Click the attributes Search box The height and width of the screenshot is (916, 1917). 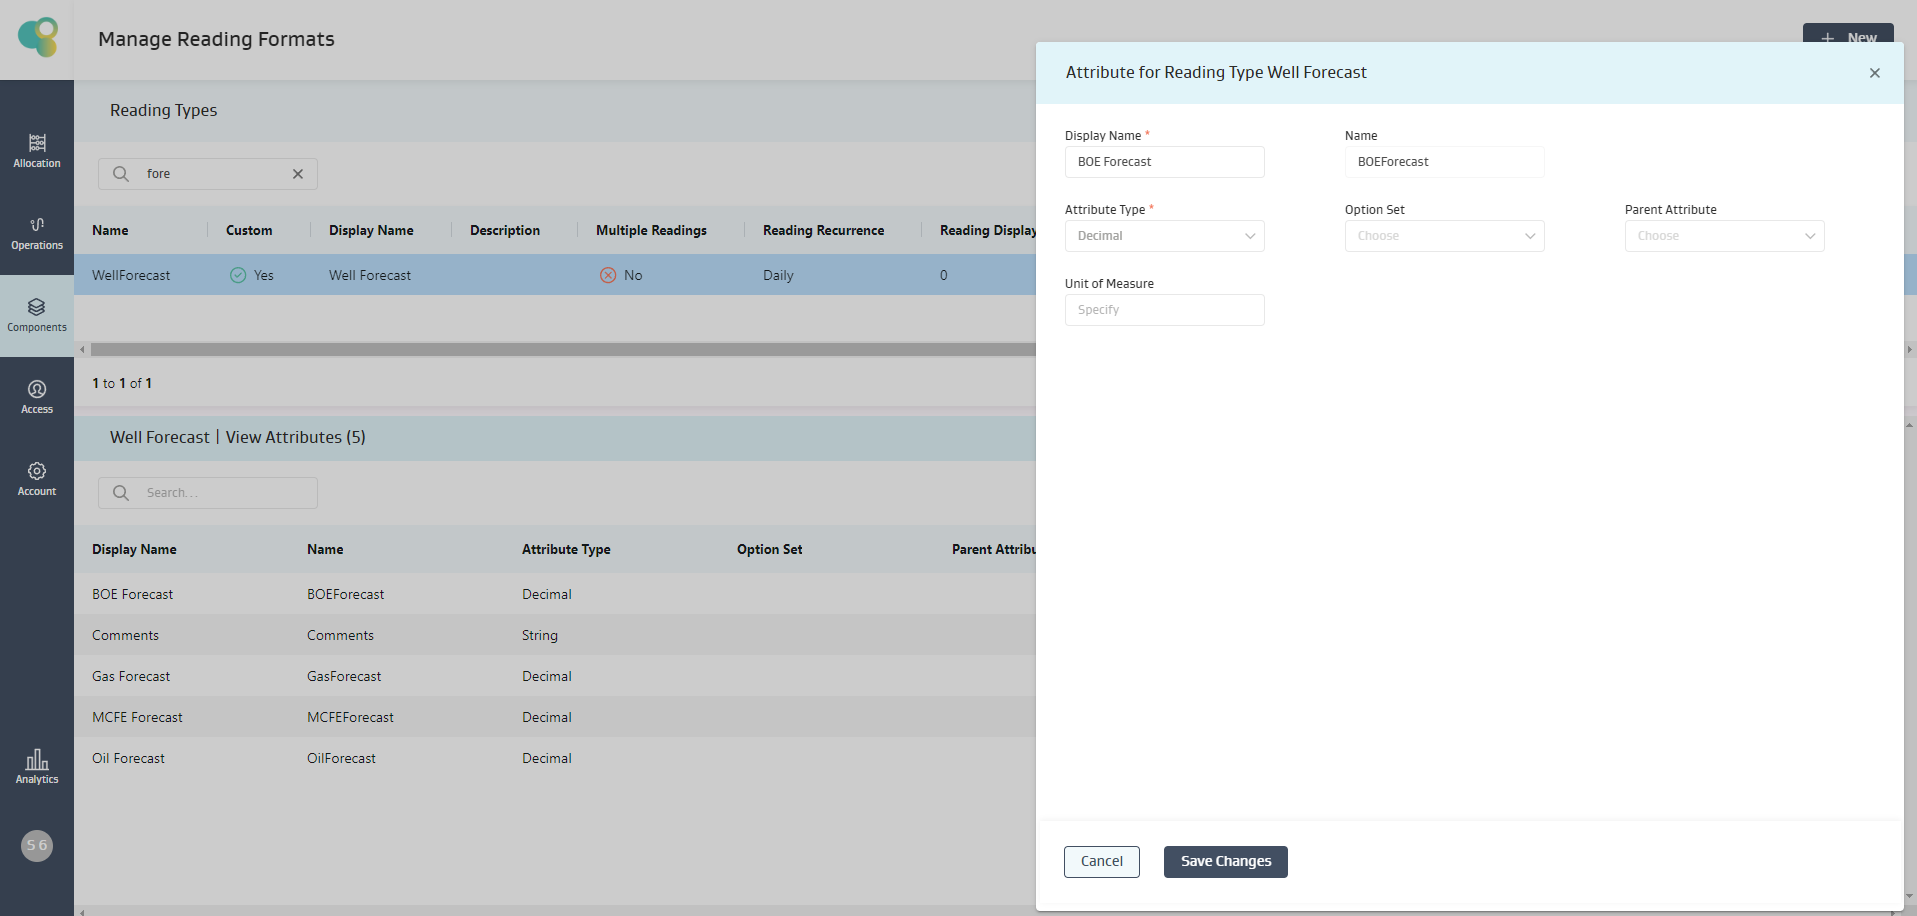tap(220, 493)
